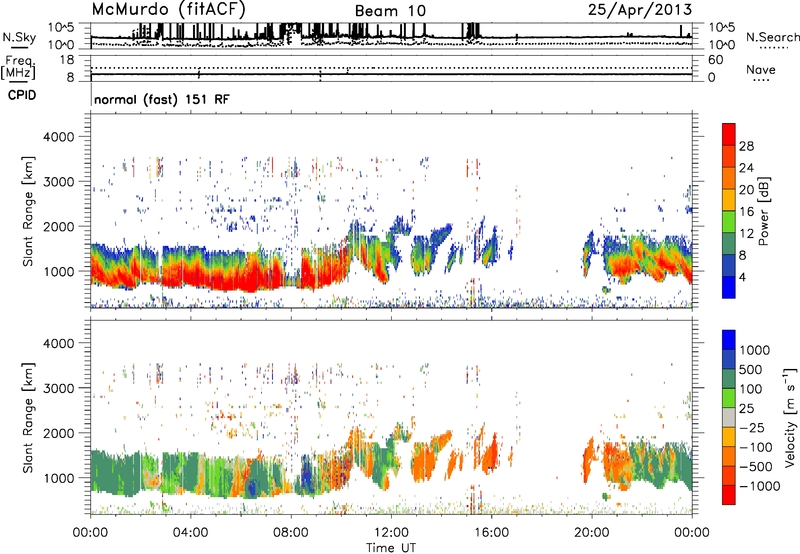Select the Freq. [MHz] axis label
This screenshot has height=554, width=800.
coord(18,68)
